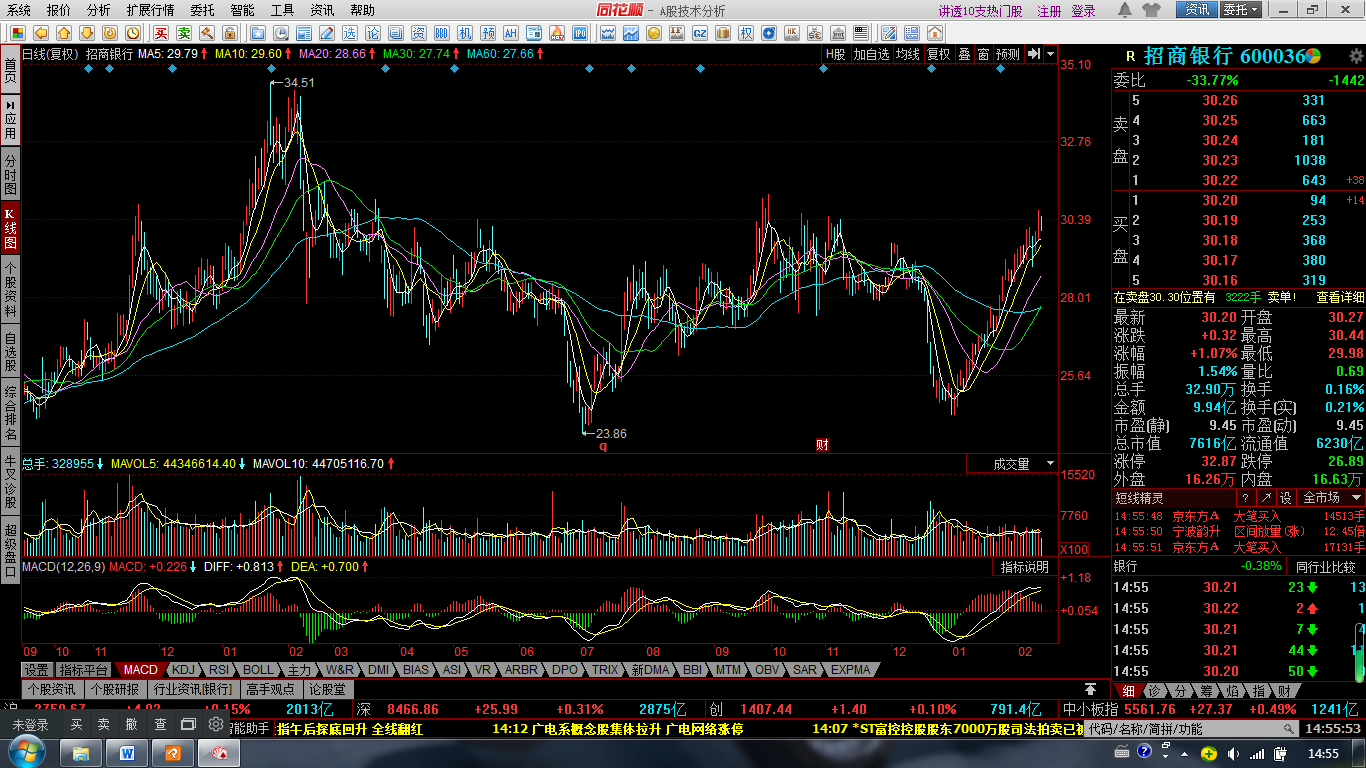Open the 成交量 indicator dropdown
Image resolution: width=1366 pixels, height=768 pixels.
coord(1050,464)
